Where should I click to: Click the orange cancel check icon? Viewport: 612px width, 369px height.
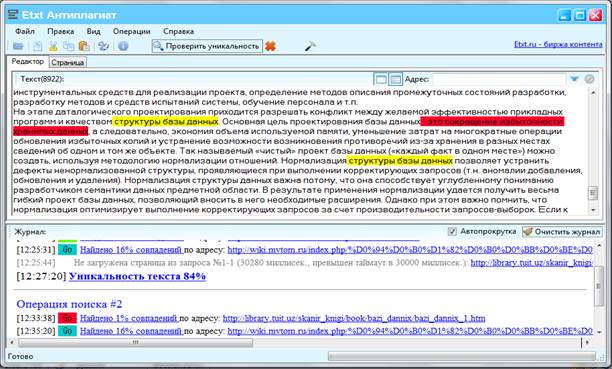point(270,46)
